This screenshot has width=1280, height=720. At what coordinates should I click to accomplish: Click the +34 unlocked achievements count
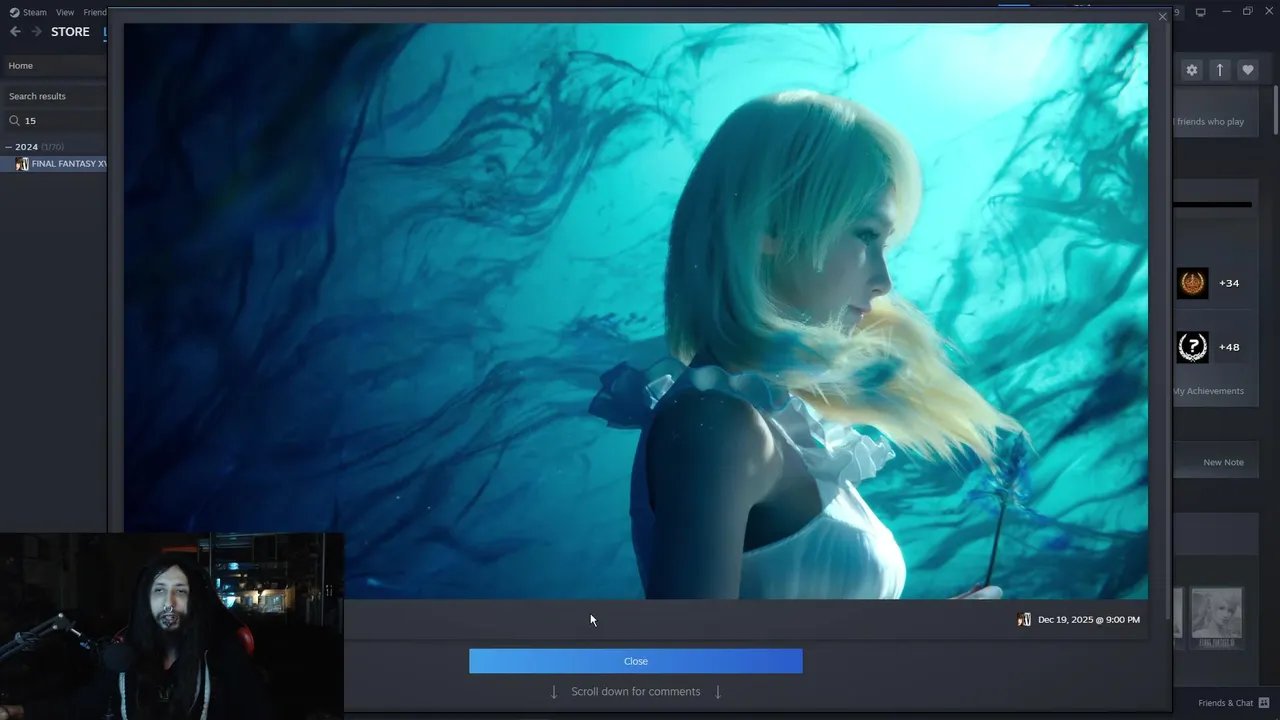pyautogui.click(x=1229, y=283)
